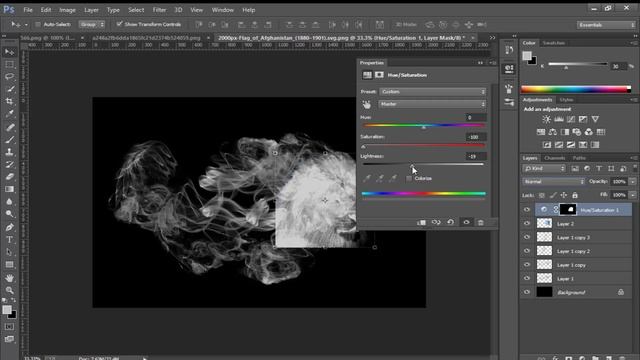Viewport: 640px width, 360px height.
Task: Click the Brightness/Contrast adjustment icon
Action: click(546, 119)
